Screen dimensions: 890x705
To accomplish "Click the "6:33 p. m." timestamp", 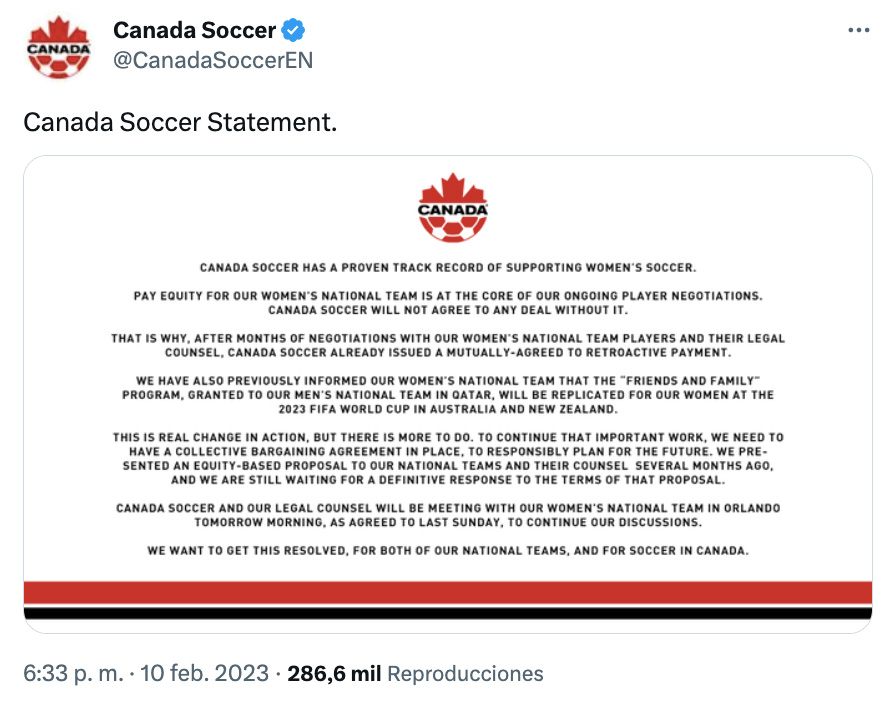I will pos(77,673).
